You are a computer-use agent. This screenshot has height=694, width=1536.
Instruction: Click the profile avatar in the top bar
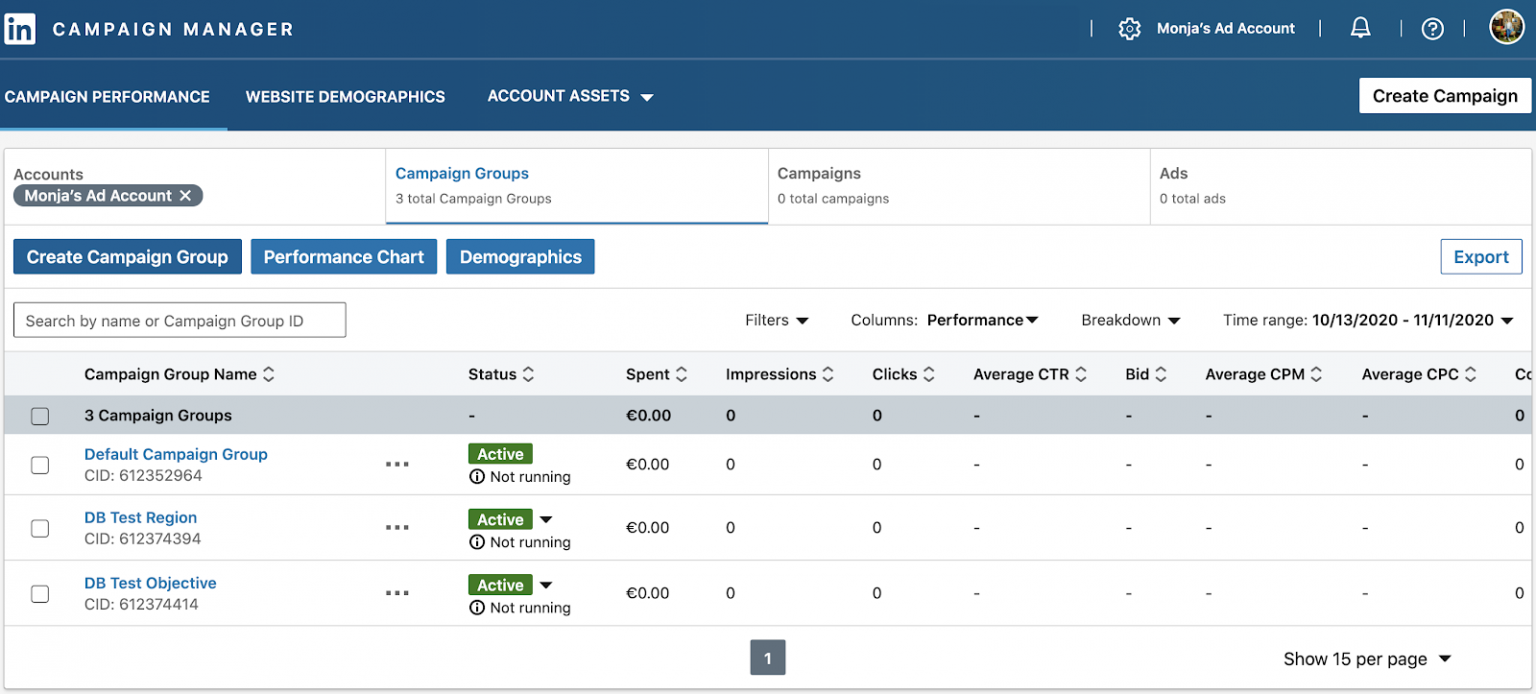(1506, 27)
